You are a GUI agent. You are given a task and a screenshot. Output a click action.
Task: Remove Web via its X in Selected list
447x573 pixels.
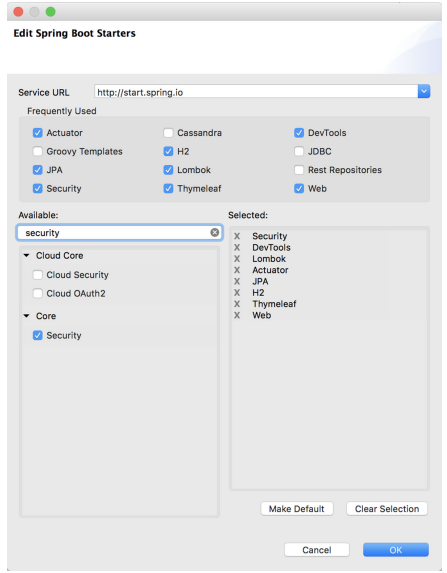237,315
